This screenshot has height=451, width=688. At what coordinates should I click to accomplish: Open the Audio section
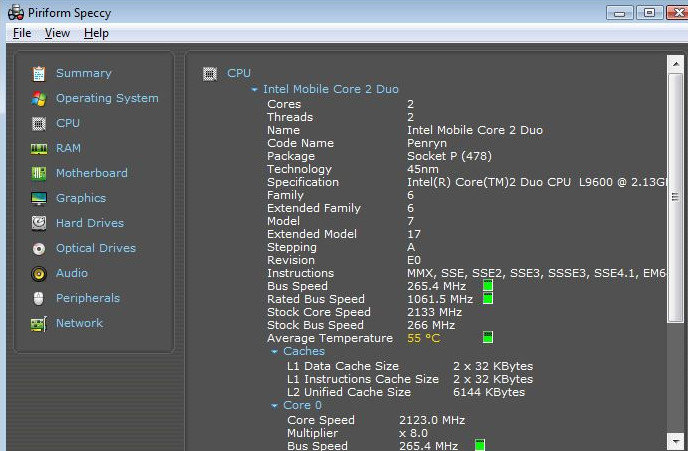(x=72, y=273)
